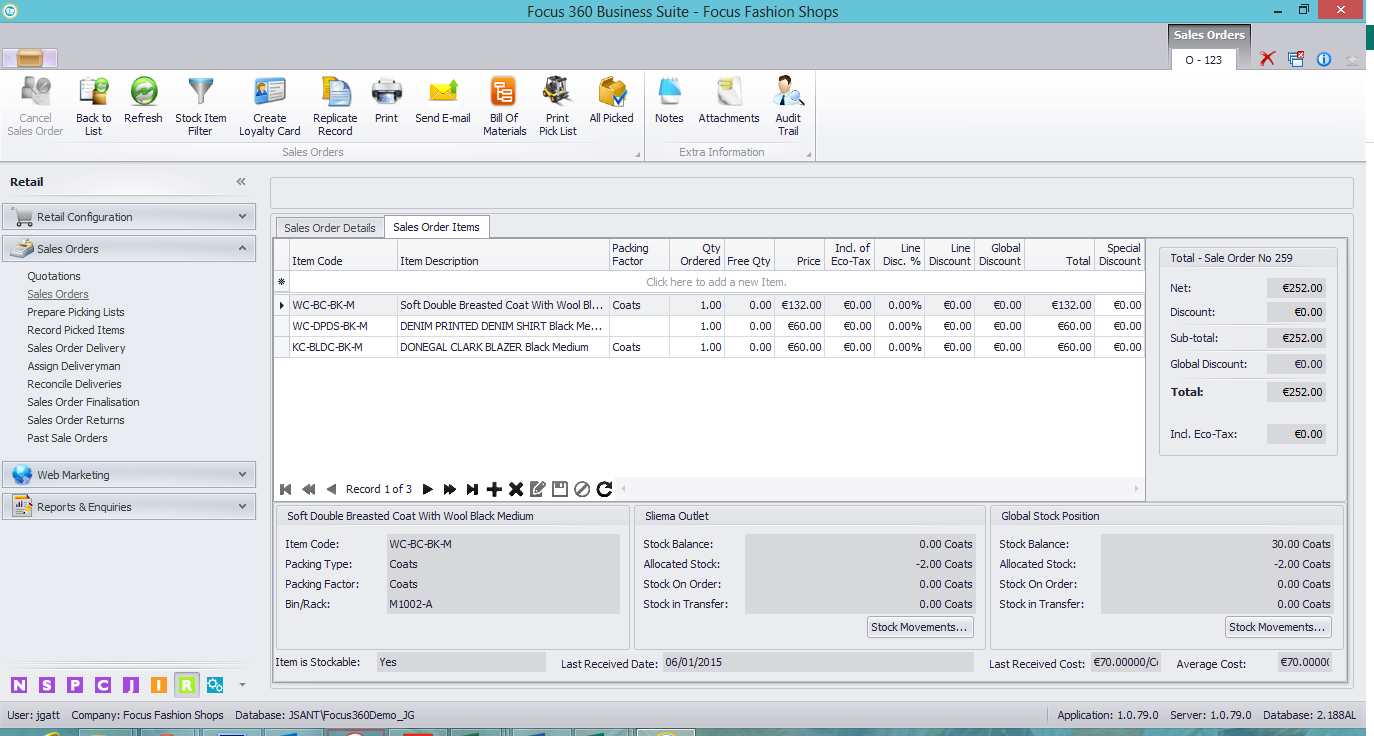
Task: Collapse the Retail navigation pane
Action: 241,182
